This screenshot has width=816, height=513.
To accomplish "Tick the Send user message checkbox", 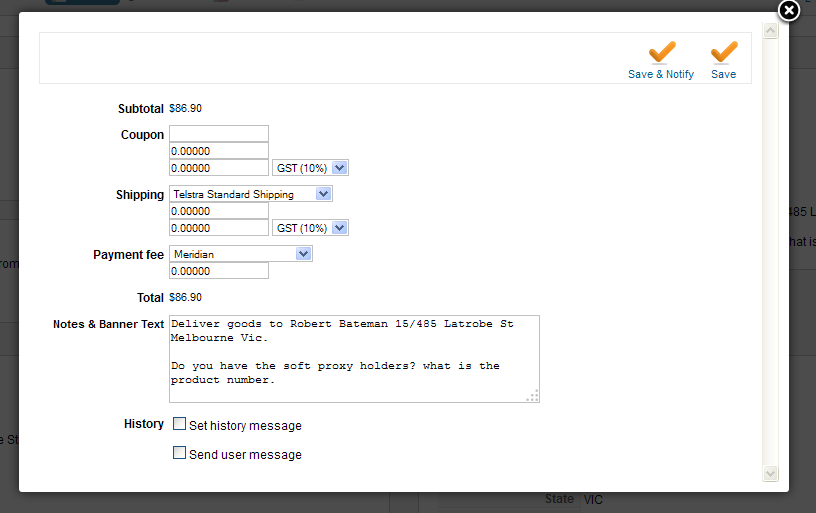I will coord(180,453).
